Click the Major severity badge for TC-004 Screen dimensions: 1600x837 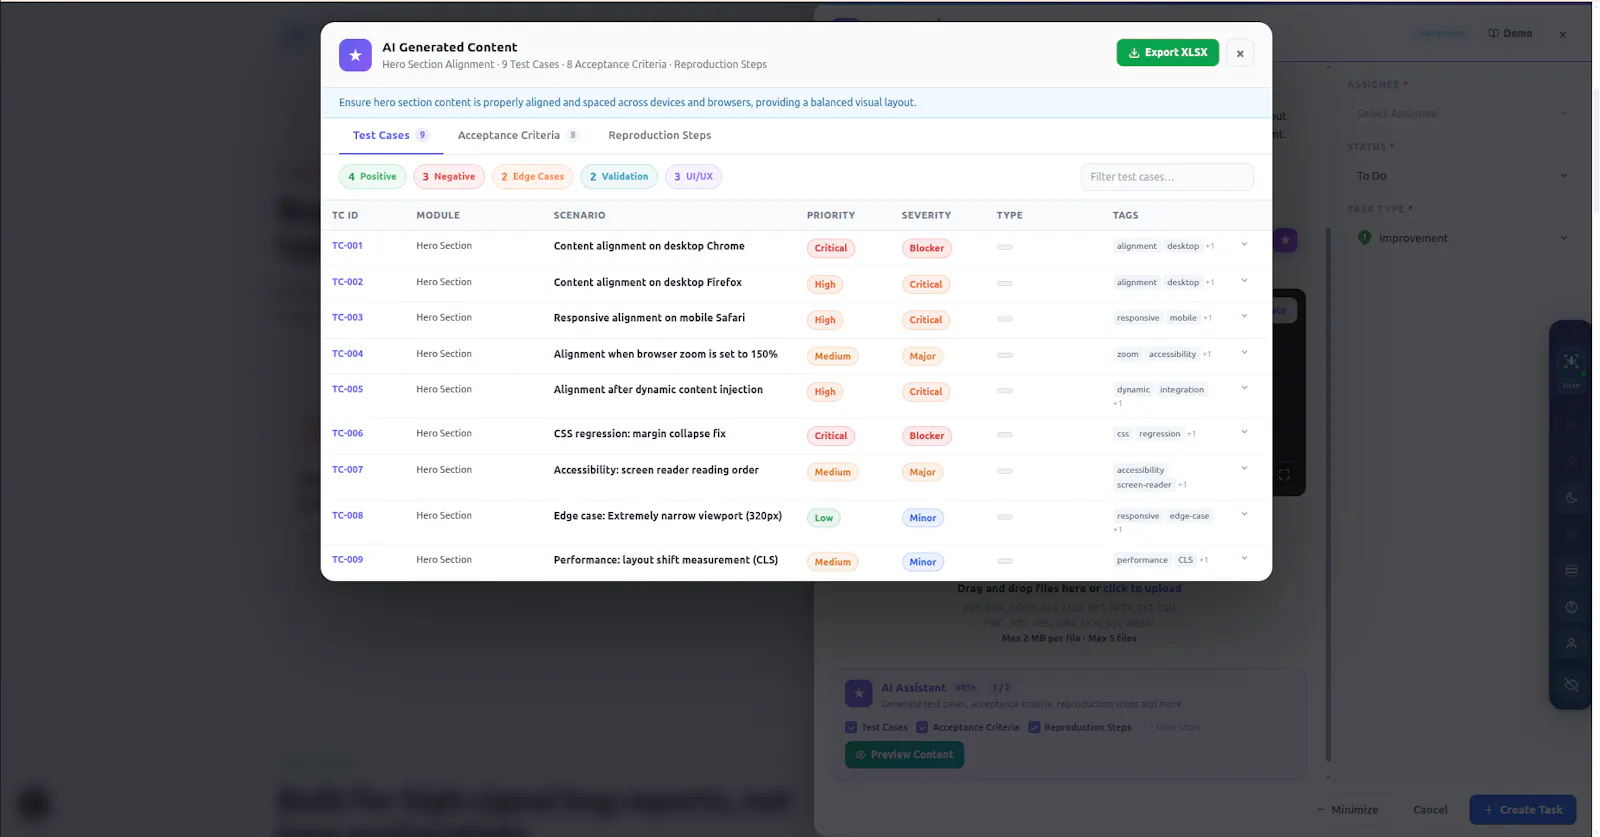click(x=923, y=356)
